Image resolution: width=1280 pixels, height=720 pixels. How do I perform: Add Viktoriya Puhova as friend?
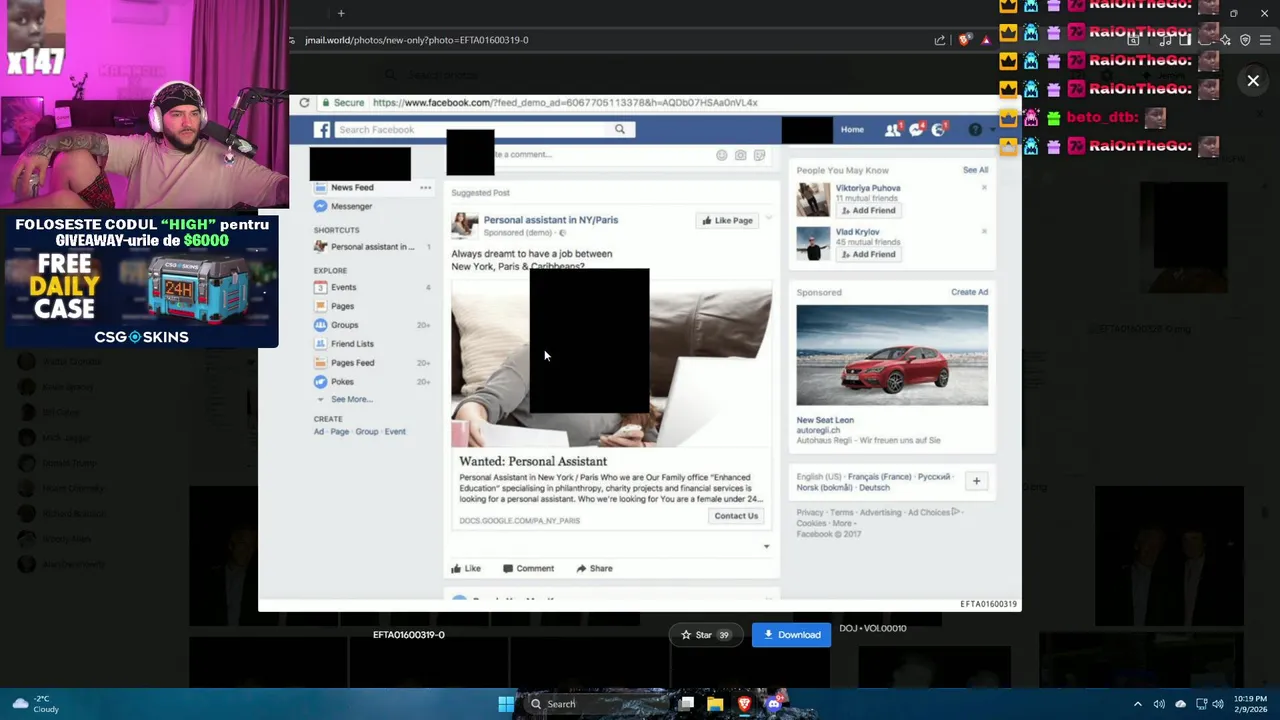[868, 211]
